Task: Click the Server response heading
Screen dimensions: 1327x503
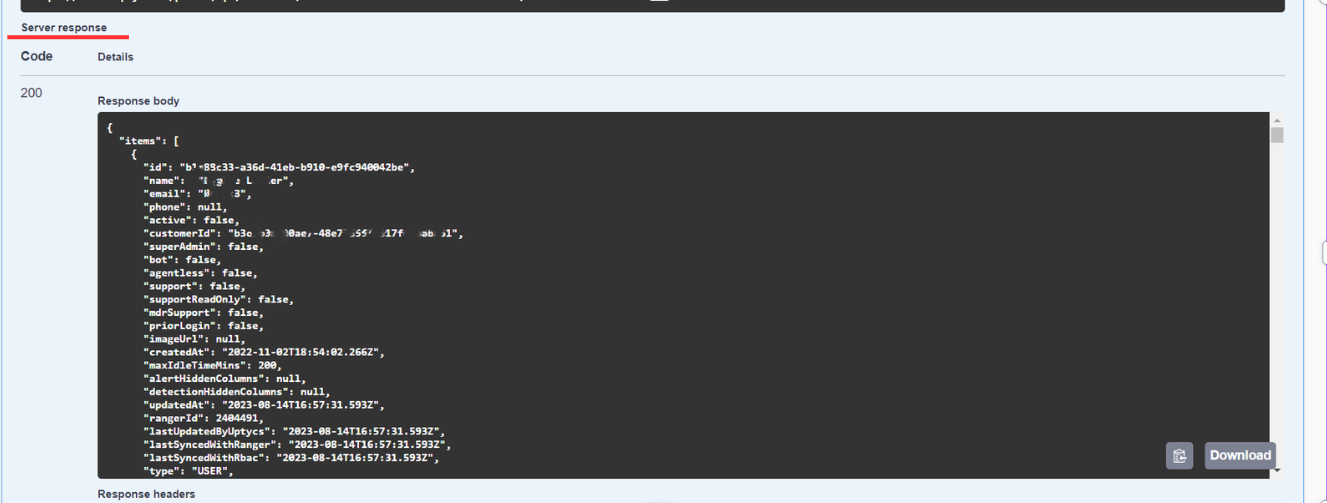Action: pos(64,28)
